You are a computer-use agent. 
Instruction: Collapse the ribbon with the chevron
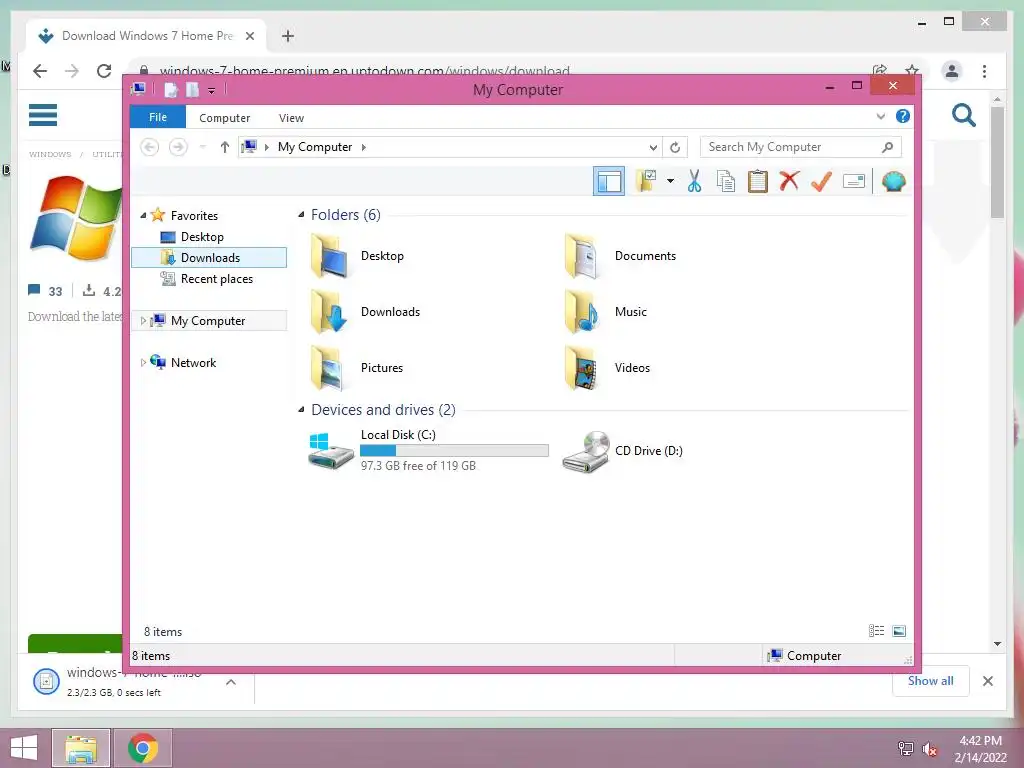pyautogui.click(x=880, y=117)
